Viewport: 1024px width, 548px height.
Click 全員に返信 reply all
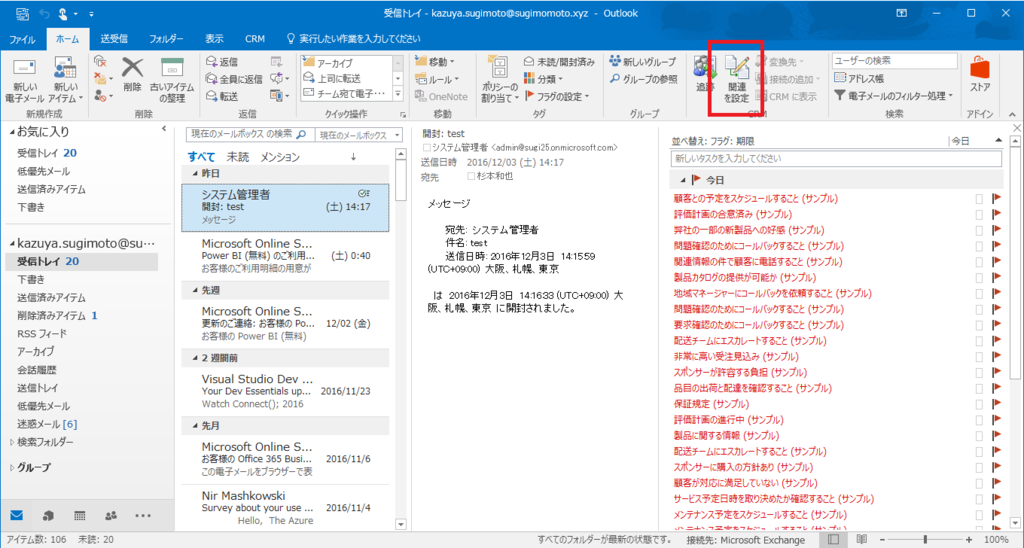[234, 79]
